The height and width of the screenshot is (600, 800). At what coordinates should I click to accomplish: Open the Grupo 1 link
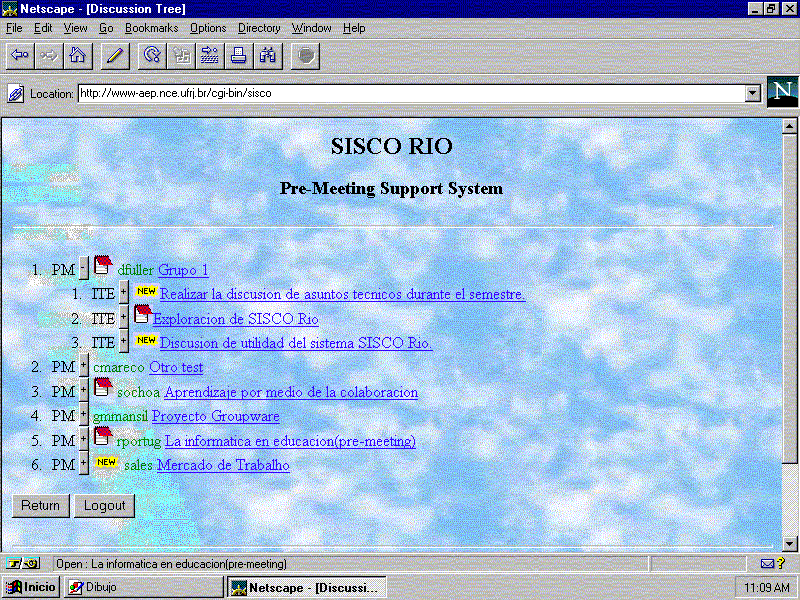pos(183,270)
